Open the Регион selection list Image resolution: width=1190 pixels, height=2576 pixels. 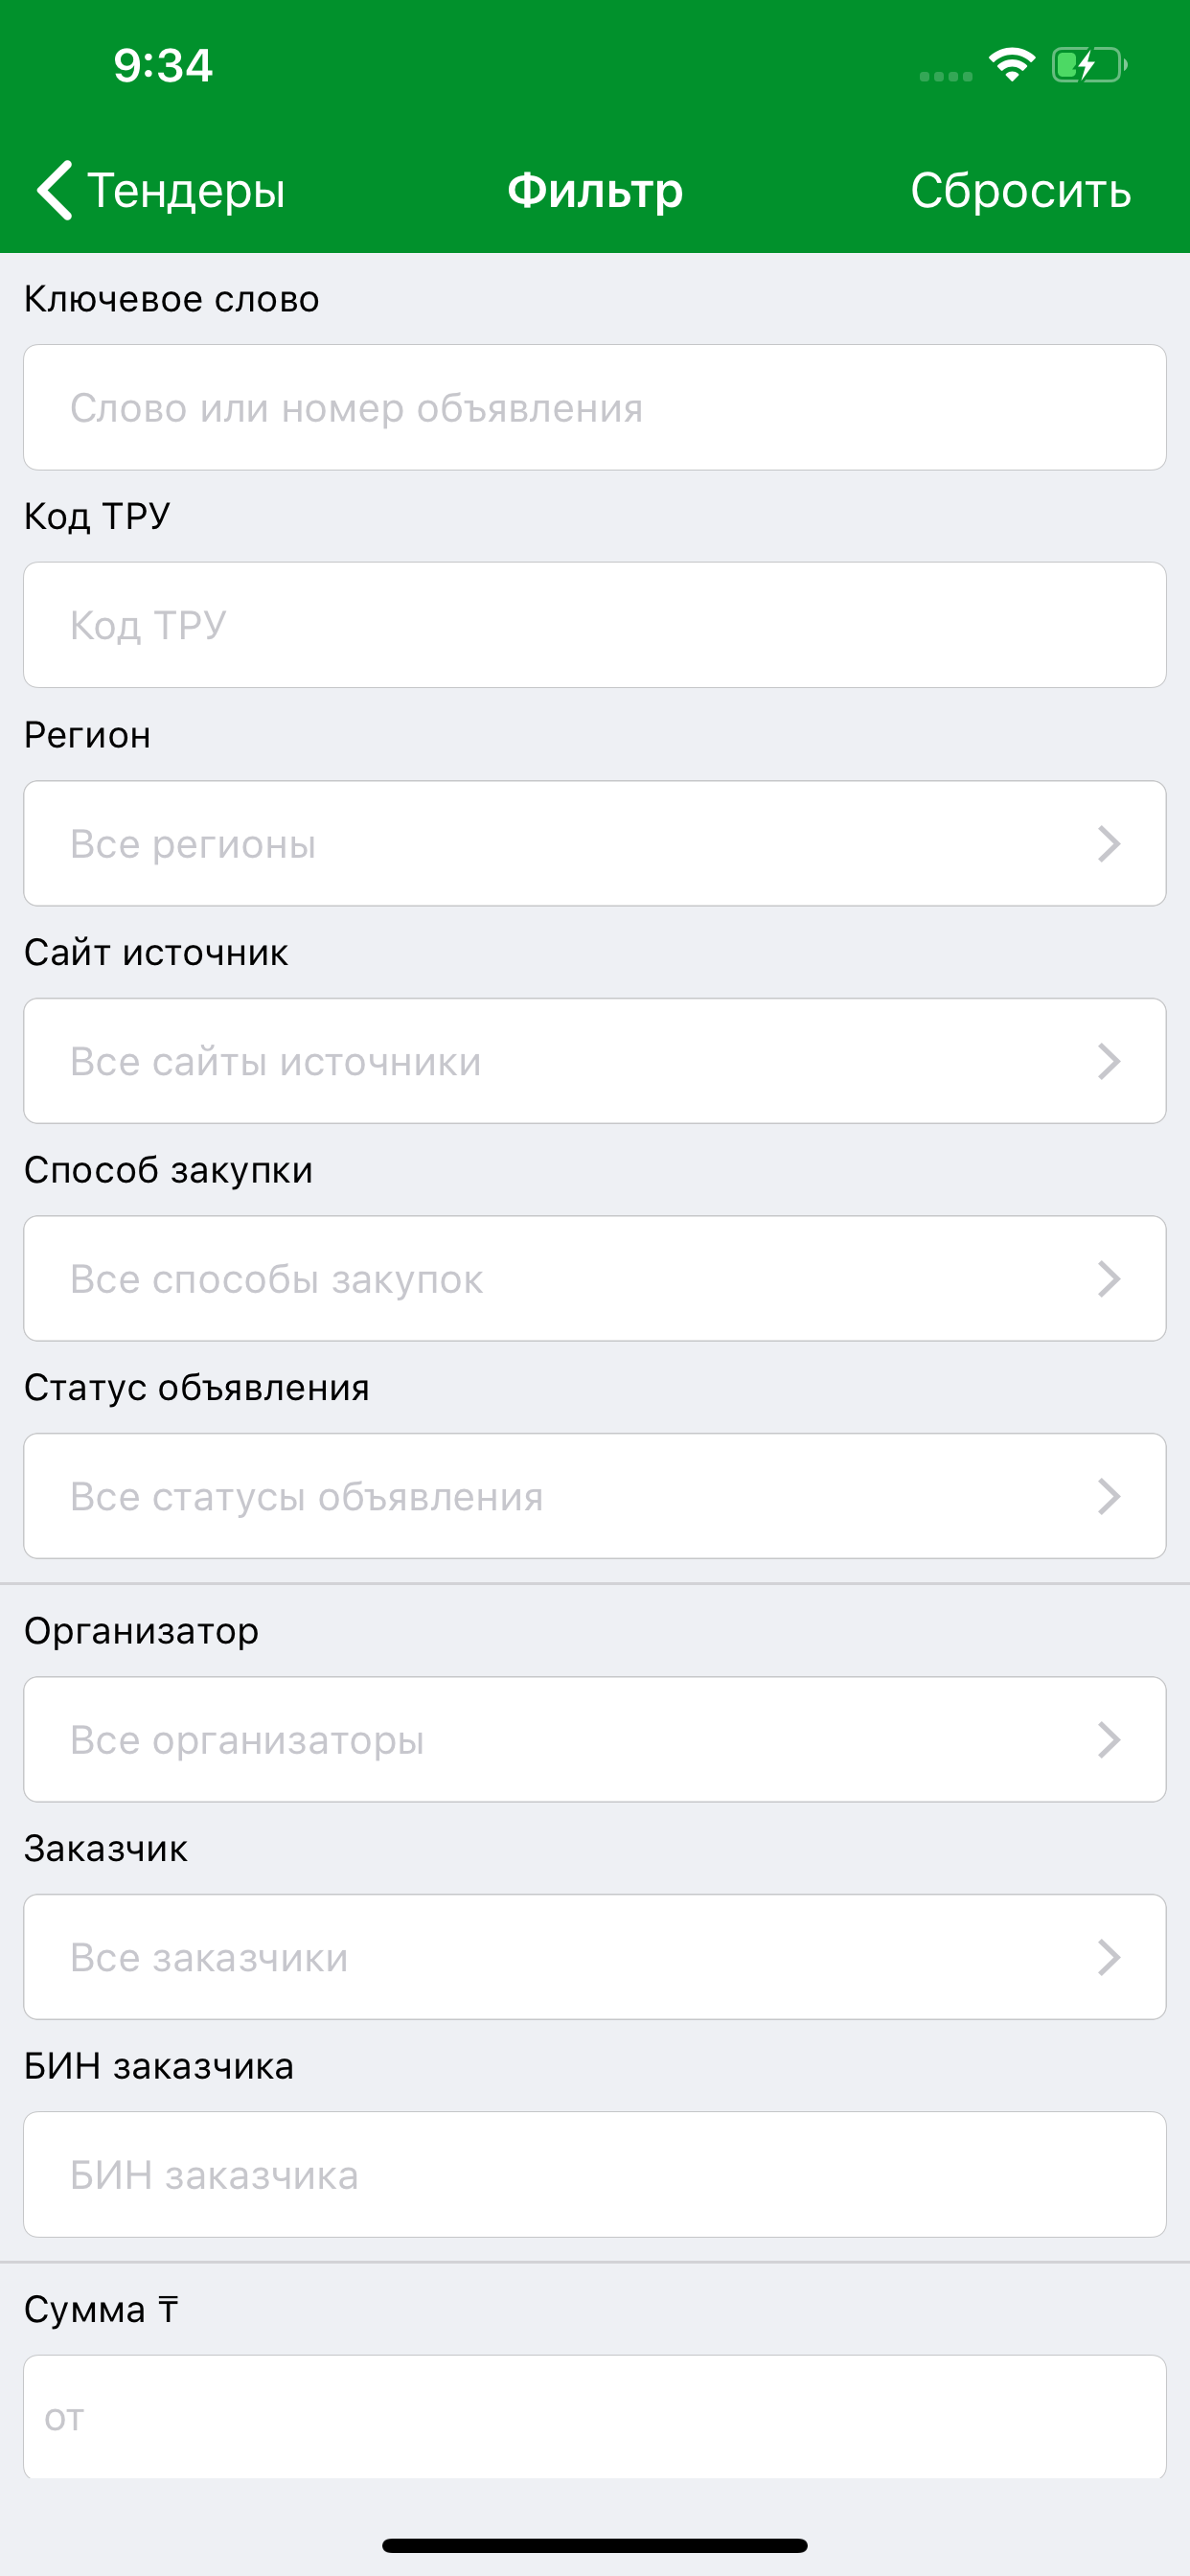pos(595,843)
